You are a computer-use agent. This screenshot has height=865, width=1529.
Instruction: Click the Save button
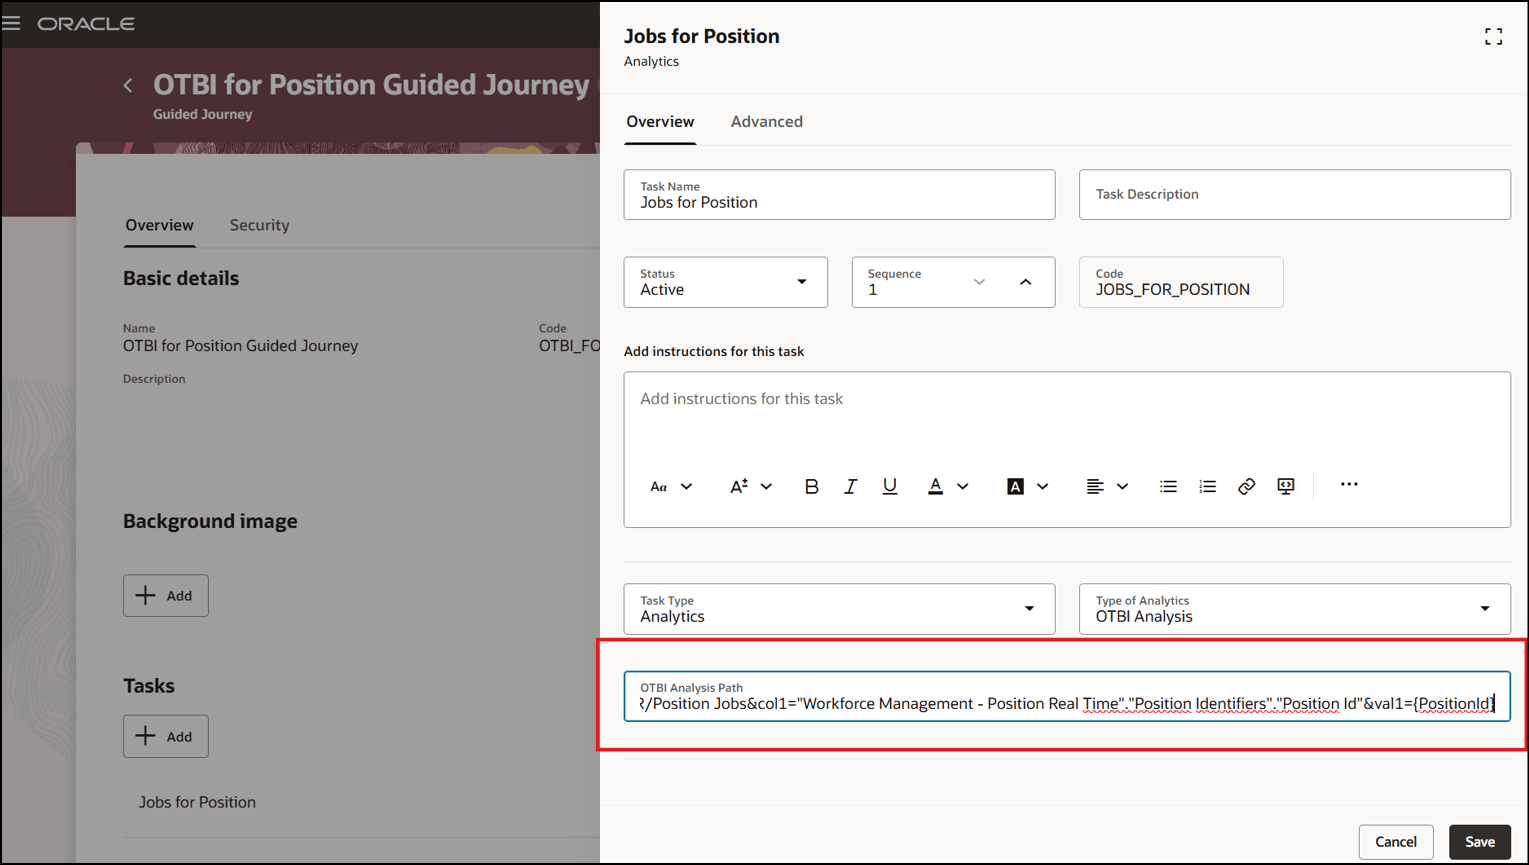(1479, 842)
